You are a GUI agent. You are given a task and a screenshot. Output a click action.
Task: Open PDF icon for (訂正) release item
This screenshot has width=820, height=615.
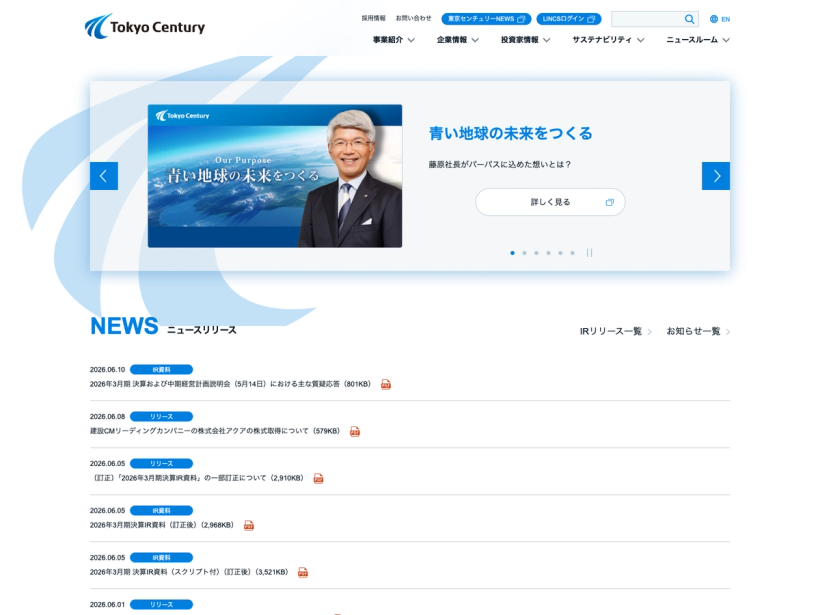tap(318, 479)
